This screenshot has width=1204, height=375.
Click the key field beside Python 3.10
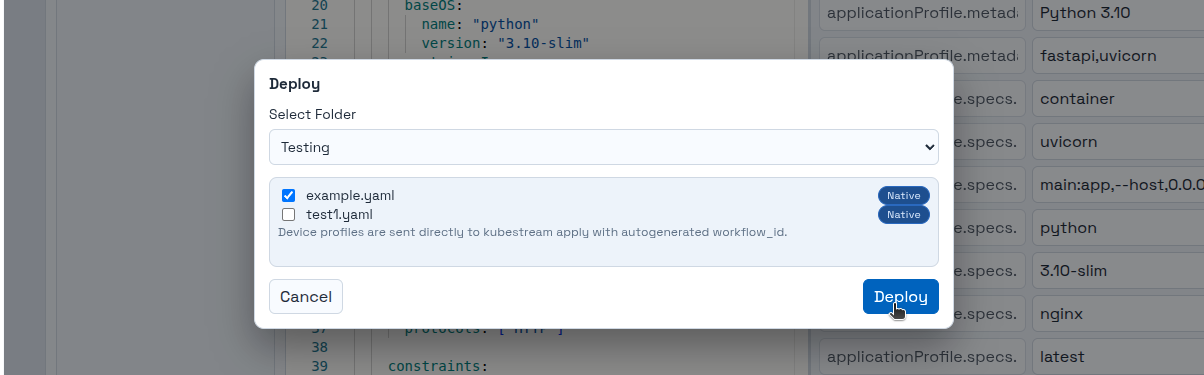click(x=922, y=14)
